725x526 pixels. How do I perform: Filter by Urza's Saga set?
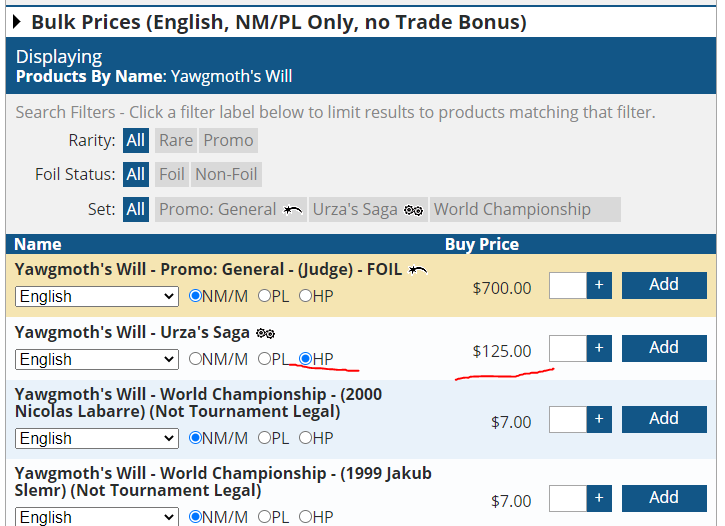tap(367, 209)
